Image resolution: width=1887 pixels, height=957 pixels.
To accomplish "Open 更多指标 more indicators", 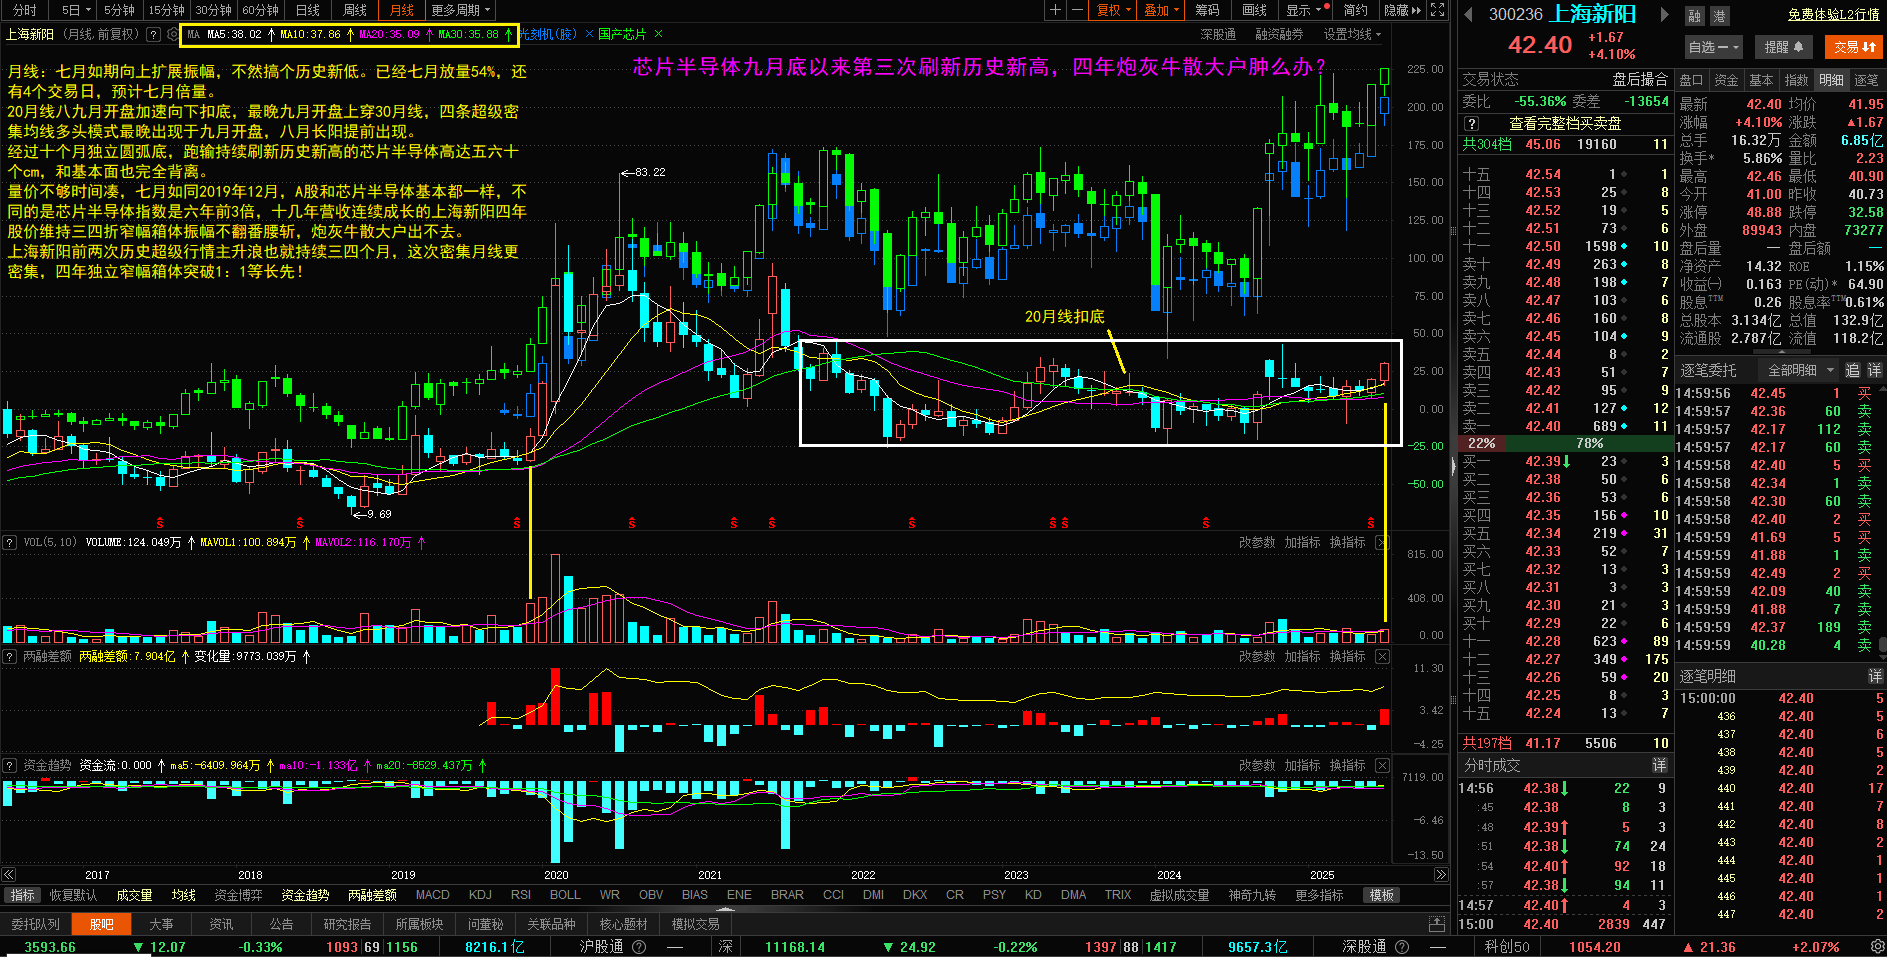I will coord(1319,895).
